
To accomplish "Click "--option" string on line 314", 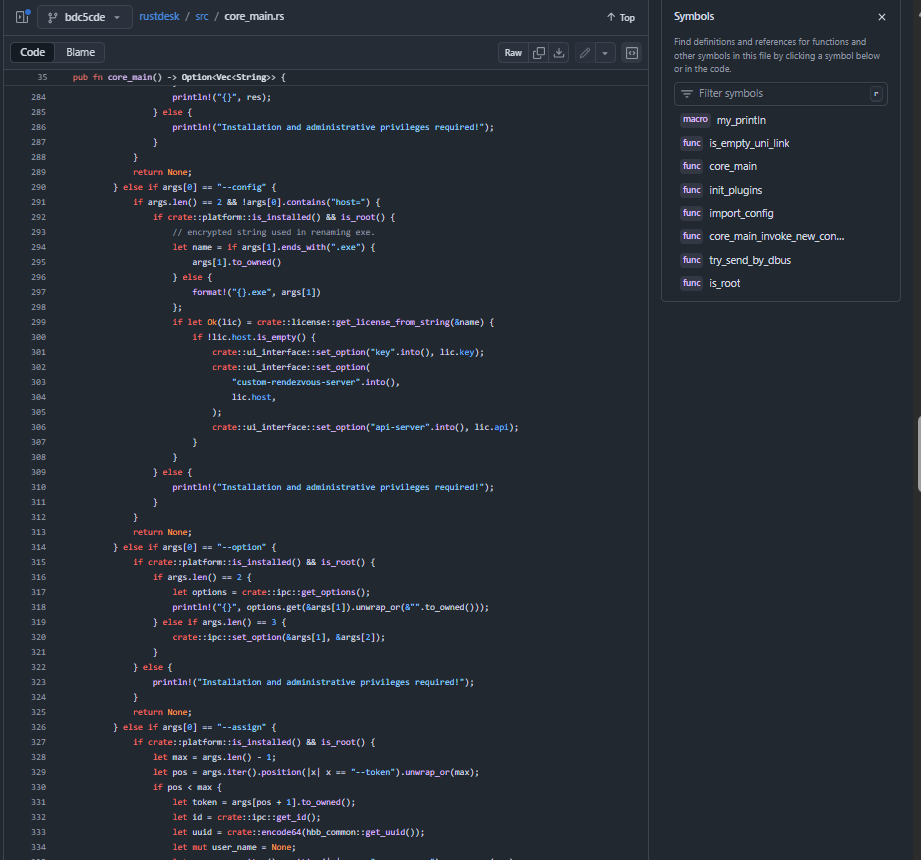I will click(x=241, y=547).
